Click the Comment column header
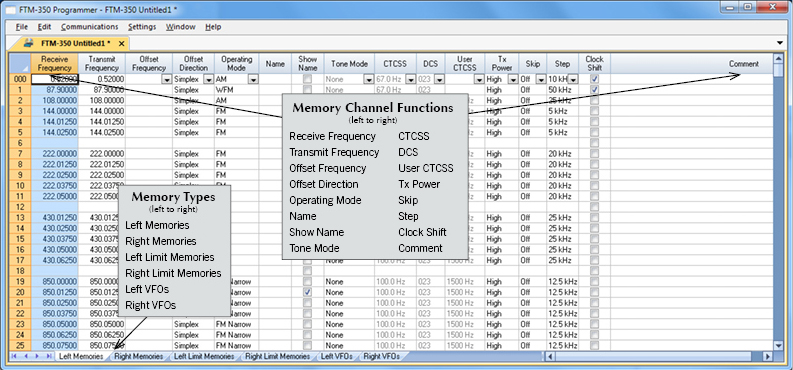 (x=692, y=64)
